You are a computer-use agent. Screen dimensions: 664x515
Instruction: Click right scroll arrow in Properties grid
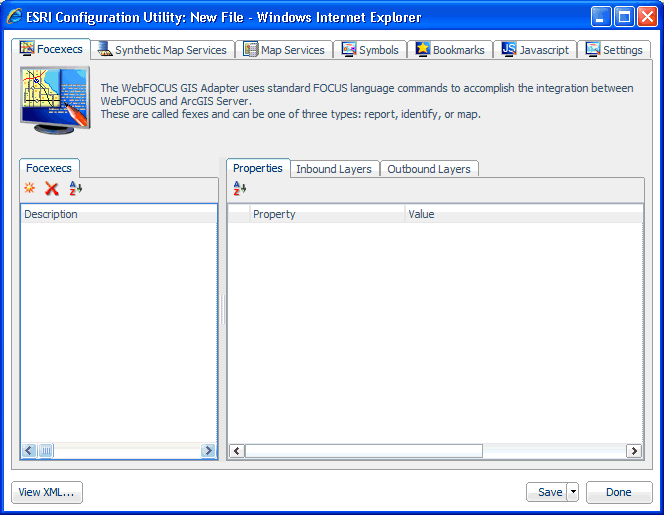(x=634, y=451)
